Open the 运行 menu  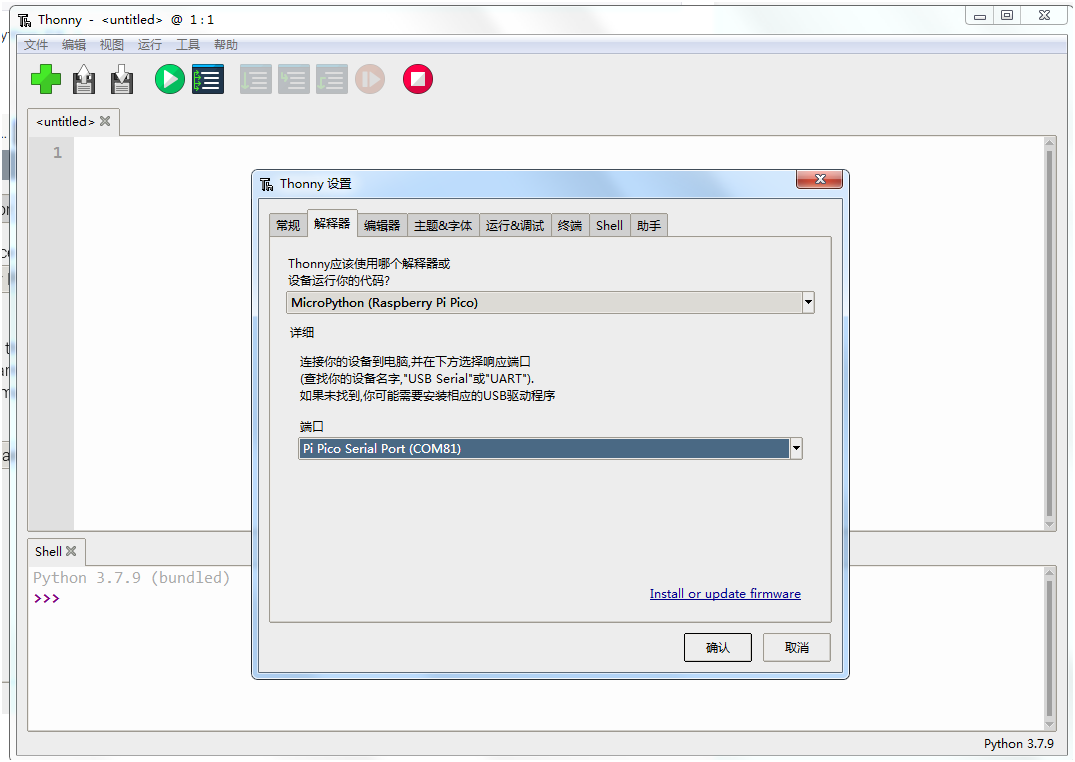[149, 45]
